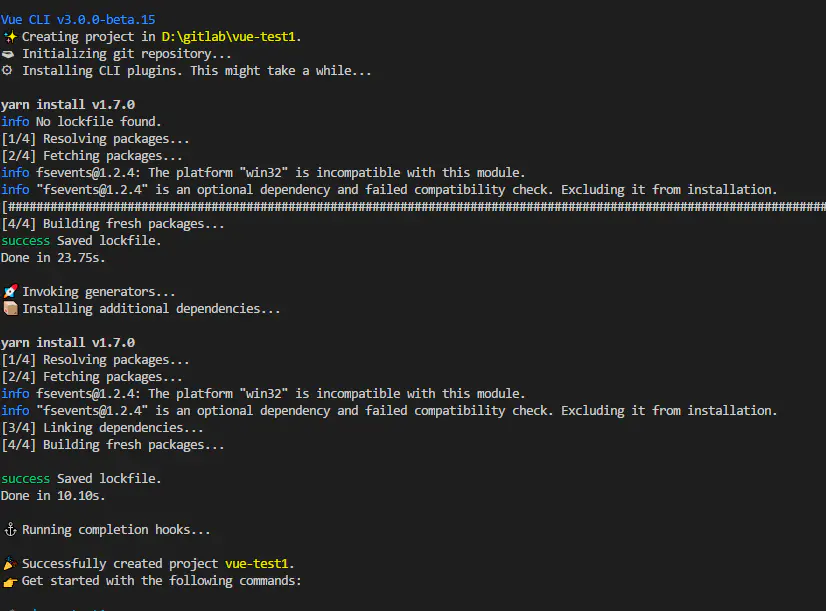Viewport: 826px width, 611px height.
Task: Click the text Initializing git repository...
Action: pyautogui.click(x=126, y=54)
